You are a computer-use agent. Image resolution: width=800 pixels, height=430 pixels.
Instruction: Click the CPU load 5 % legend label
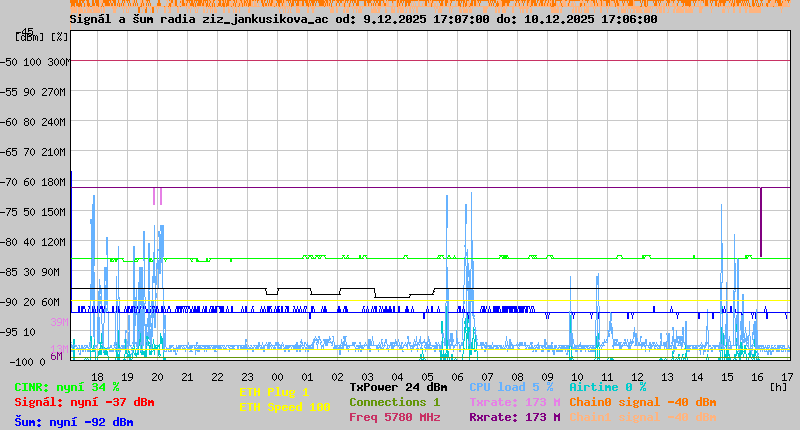click(510, 387)
